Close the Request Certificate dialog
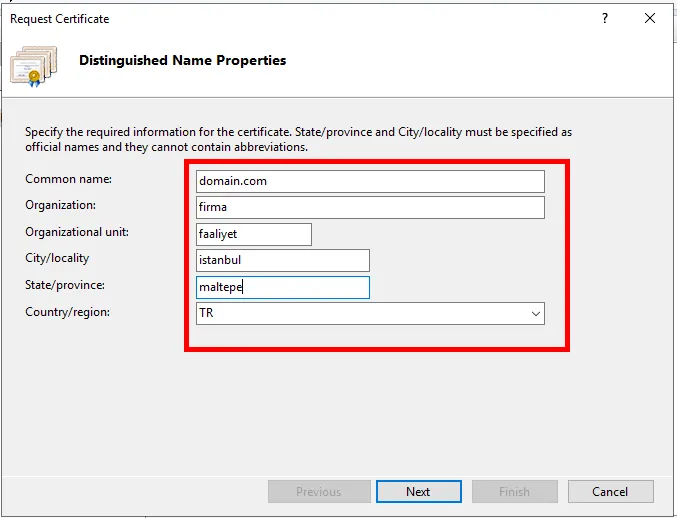Image resolution: width=677 pixels, height=518 pixels. click(x=651, y=19)
